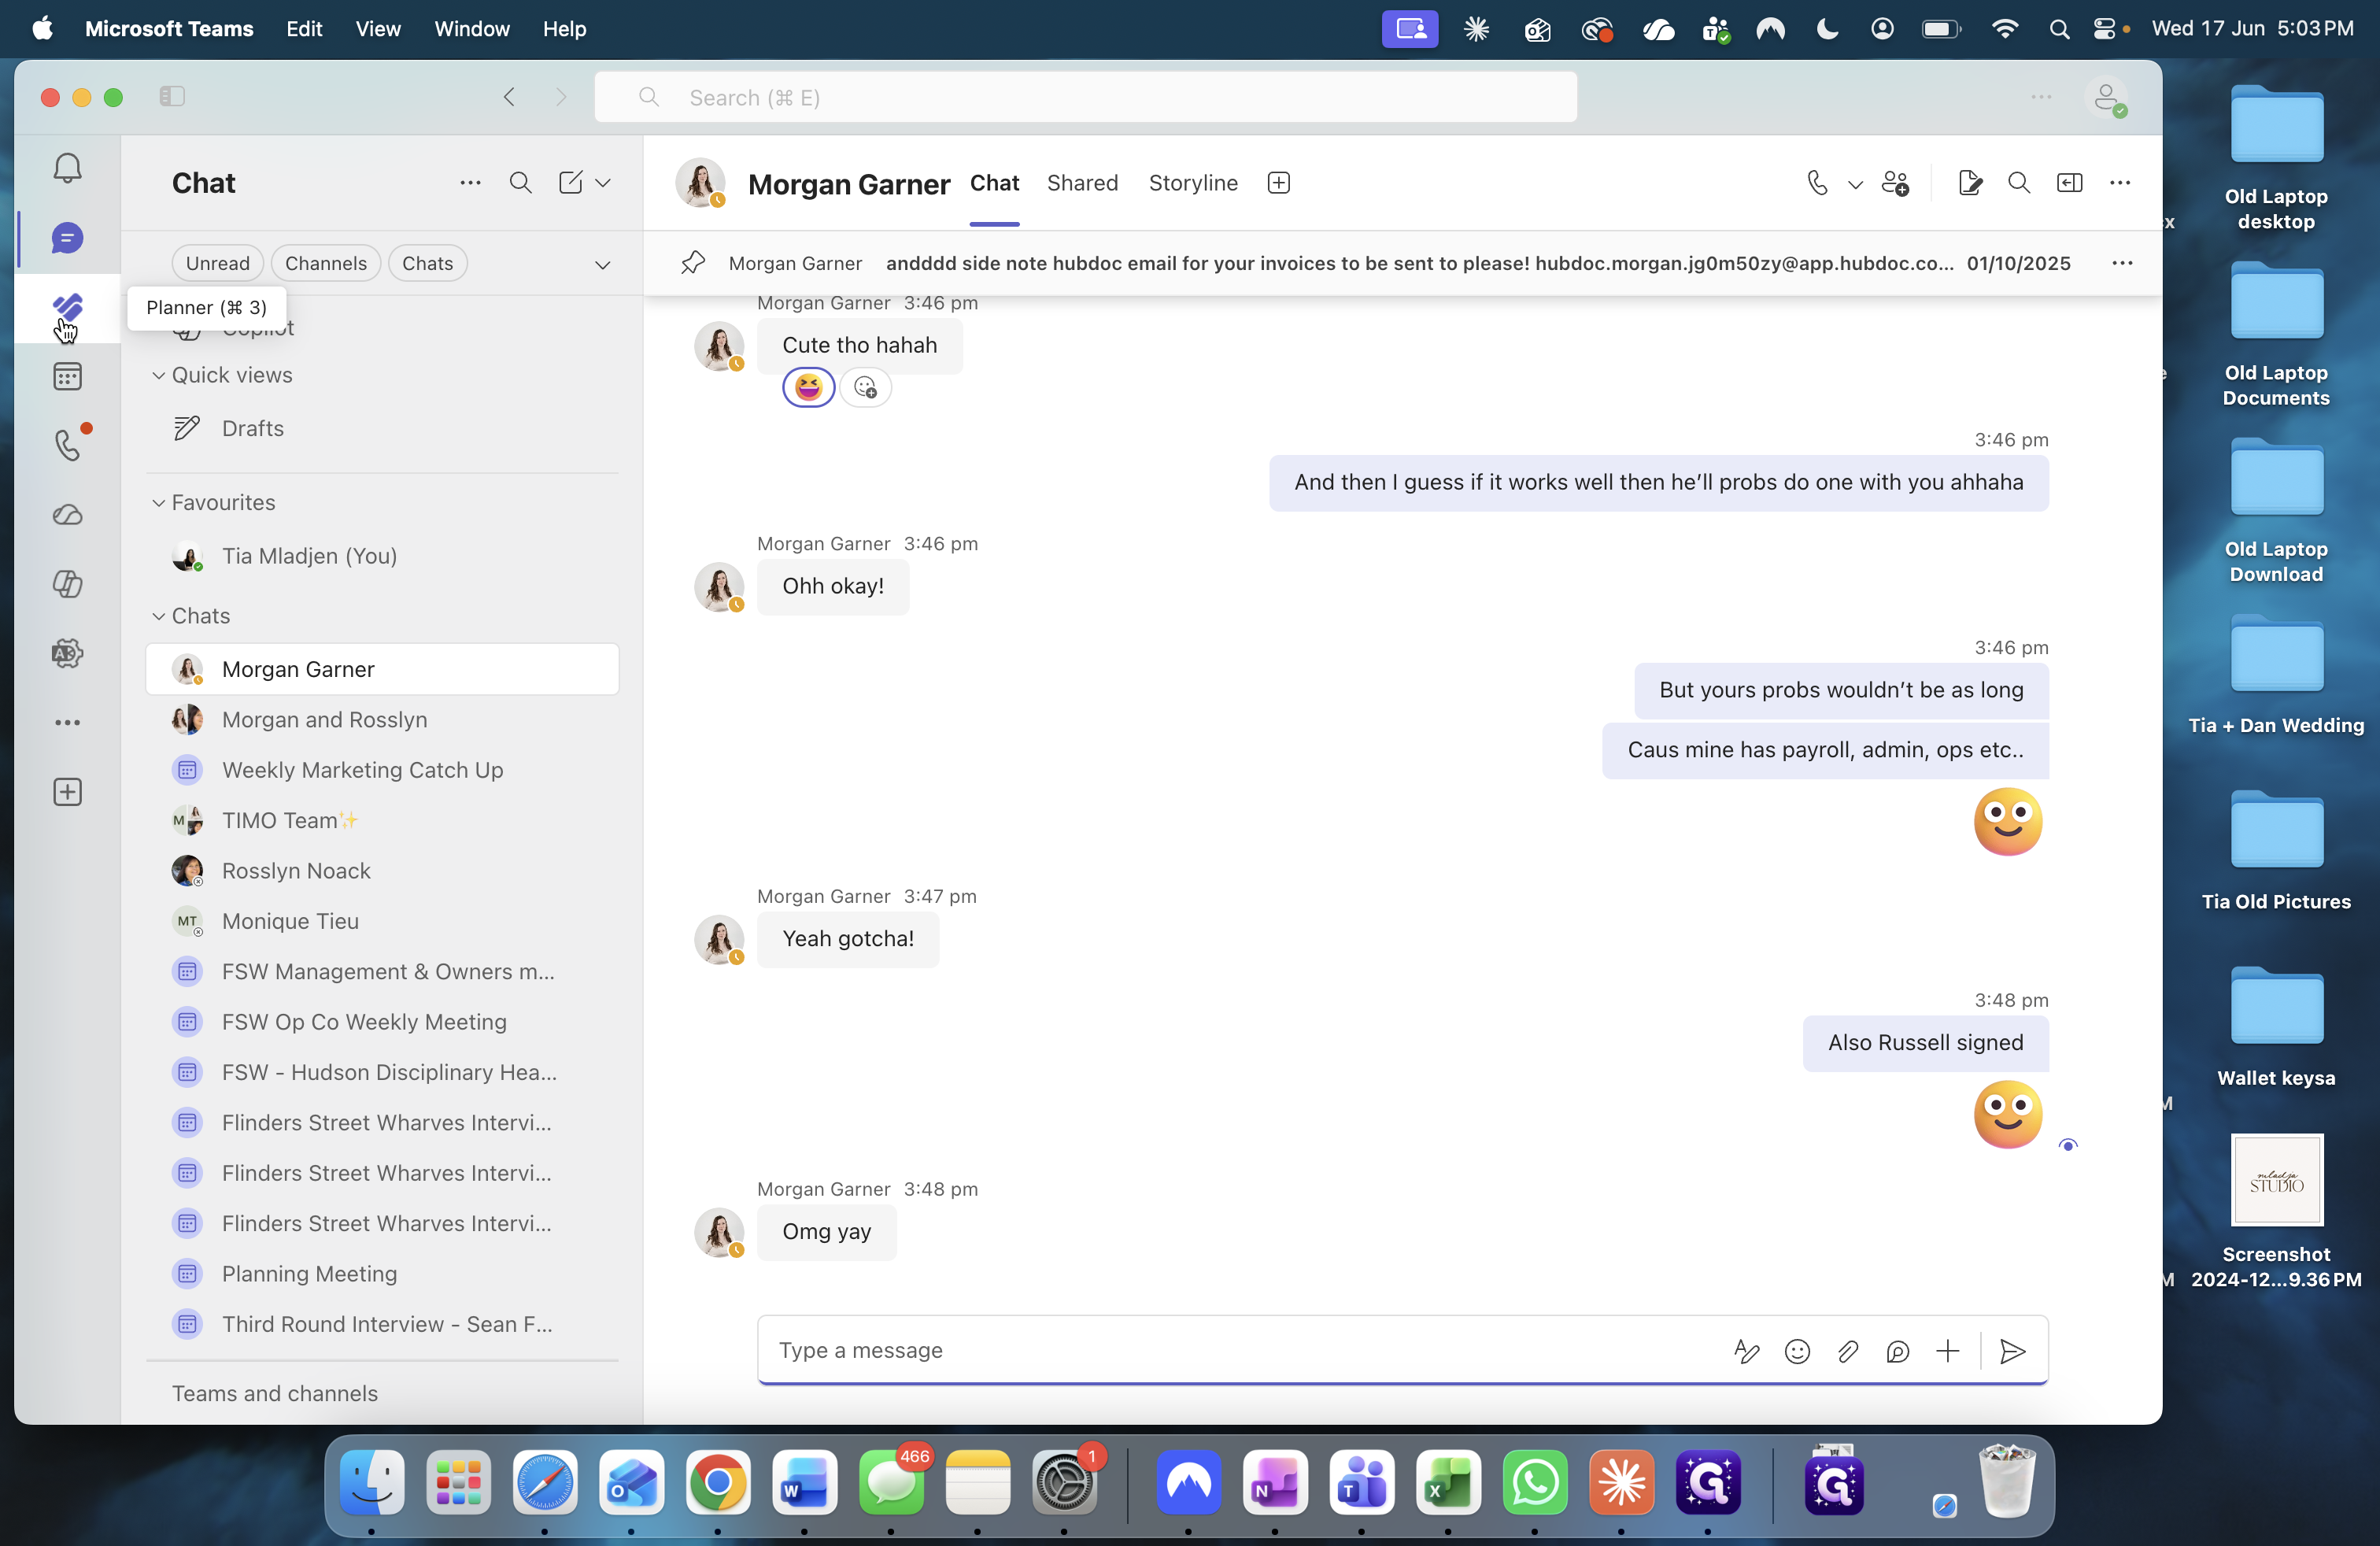Open the Activity bell in the sidebar
Screen dimensions: 2380x1546
tap(67, 168)
